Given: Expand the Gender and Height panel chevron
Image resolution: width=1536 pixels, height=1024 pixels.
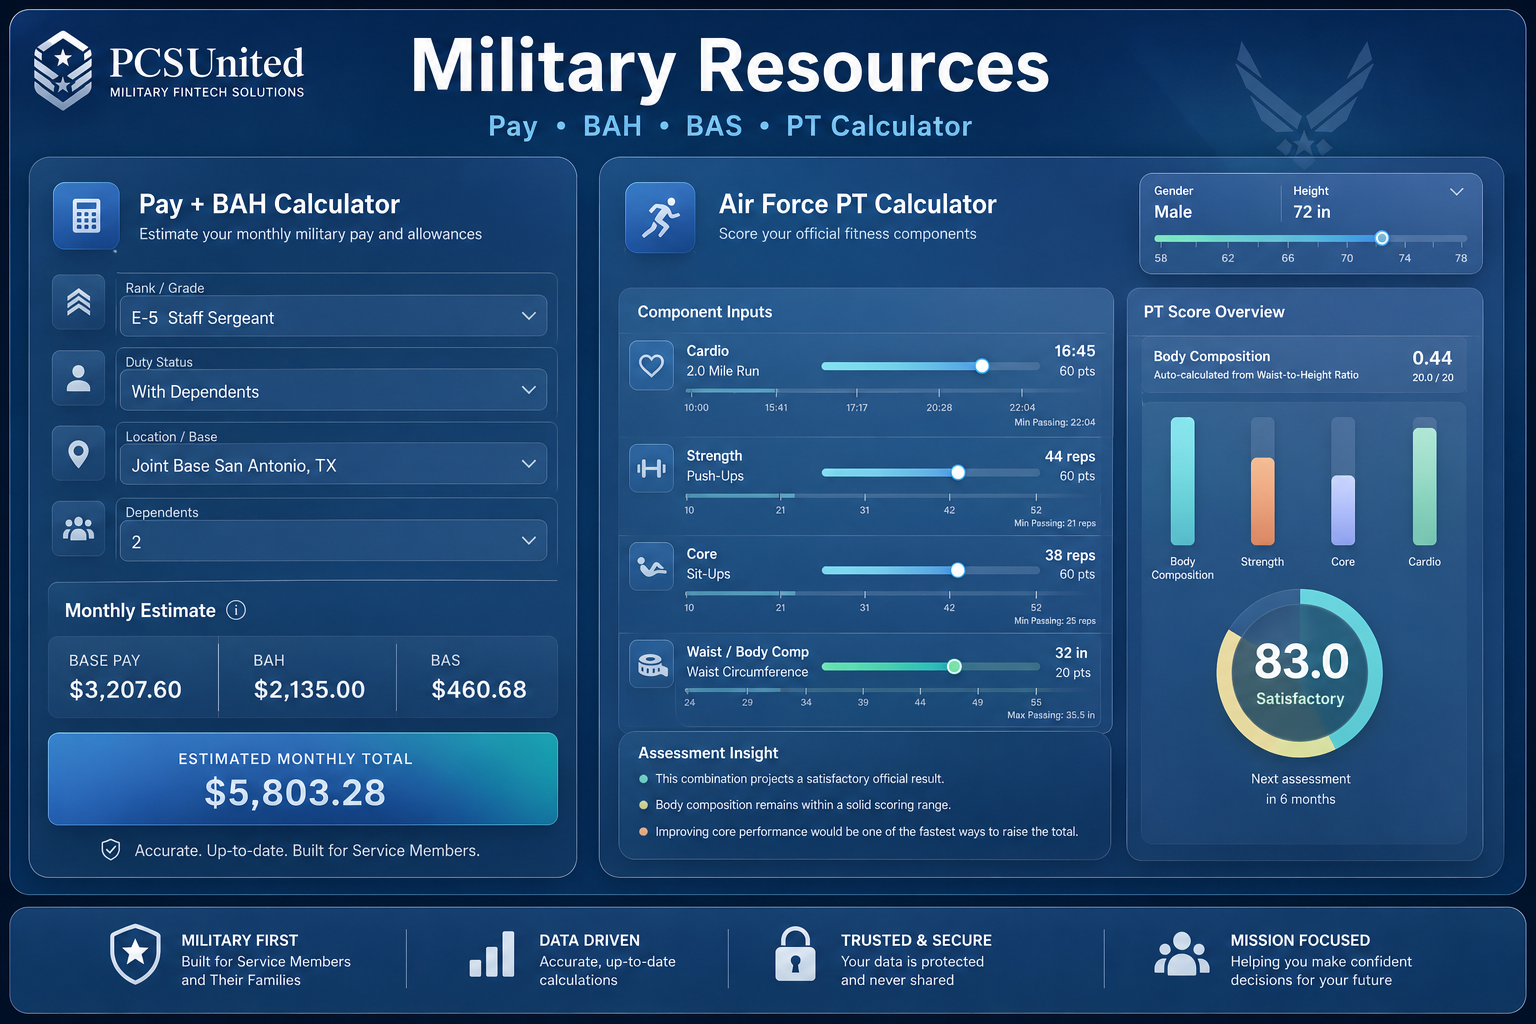Looking at the screenshot, I should click(1457, 191).
